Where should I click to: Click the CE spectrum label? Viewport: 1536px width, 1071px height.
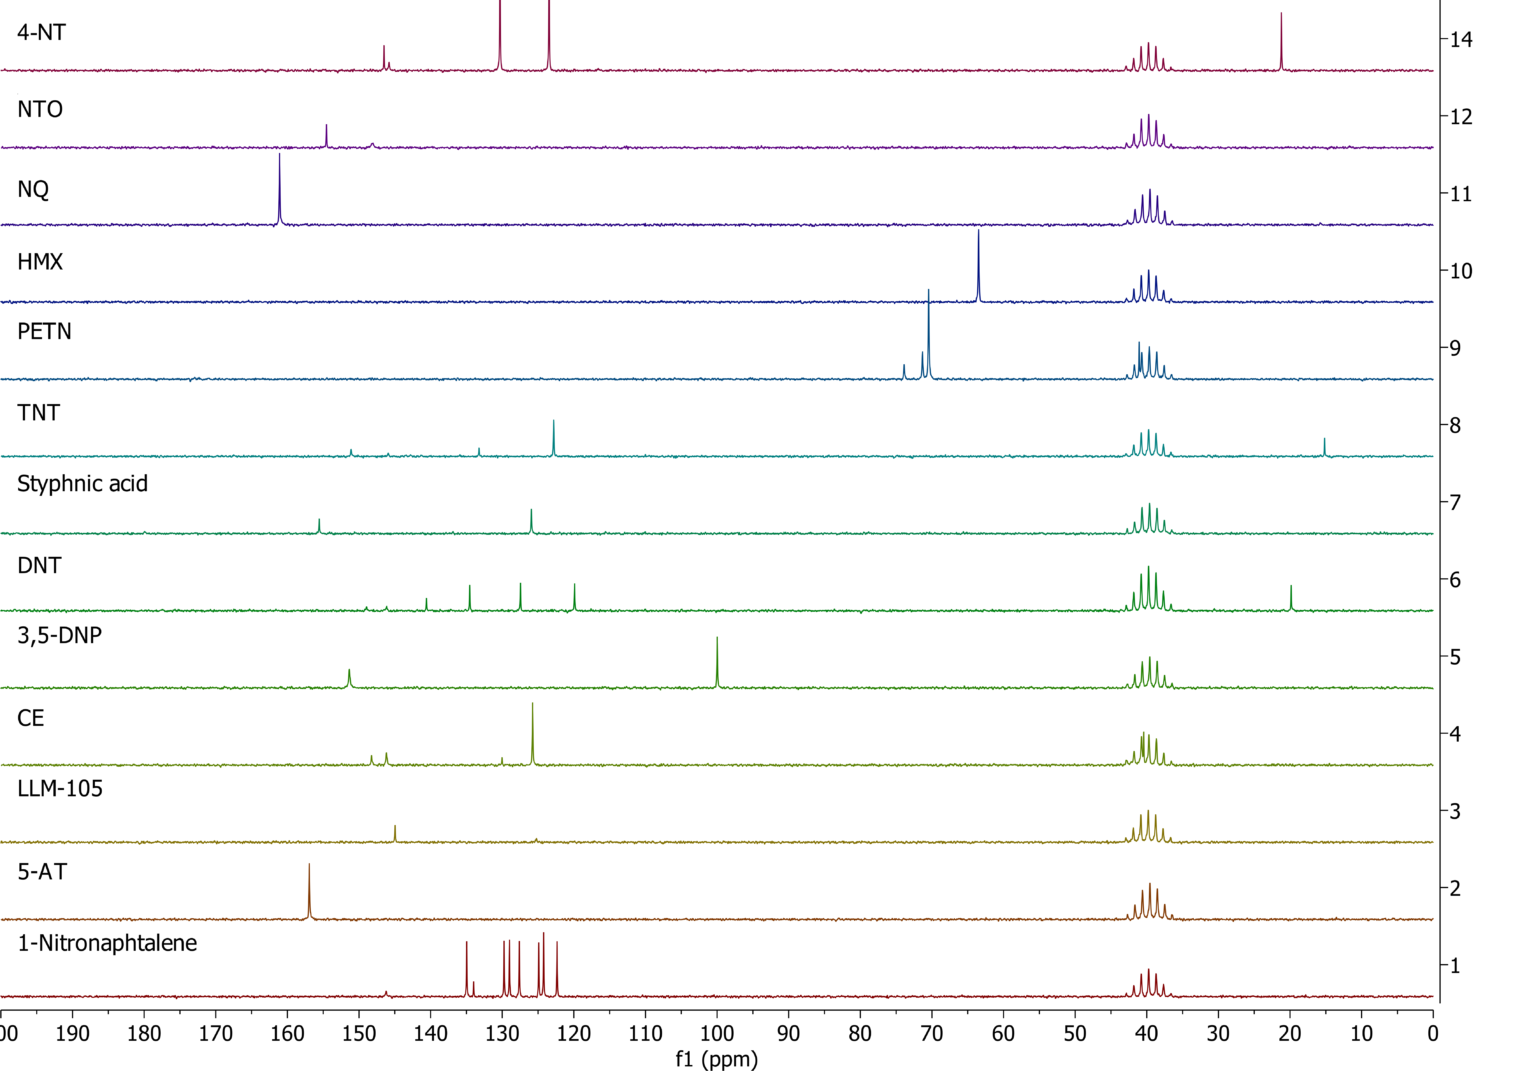coord(30,717)
